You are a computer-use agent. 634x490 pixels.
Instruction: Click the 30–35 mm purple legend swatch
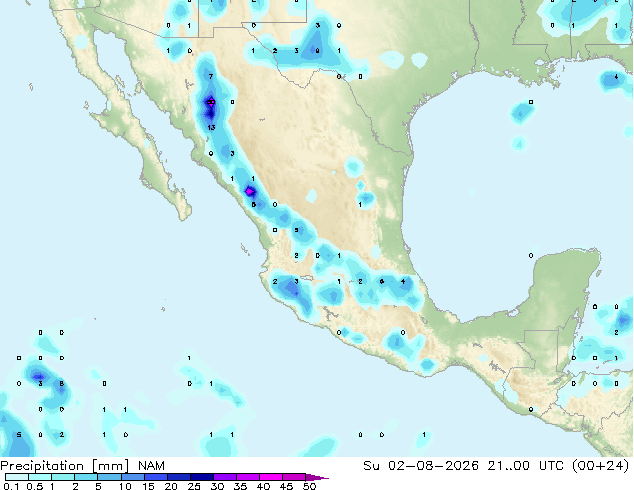point(224,477)
